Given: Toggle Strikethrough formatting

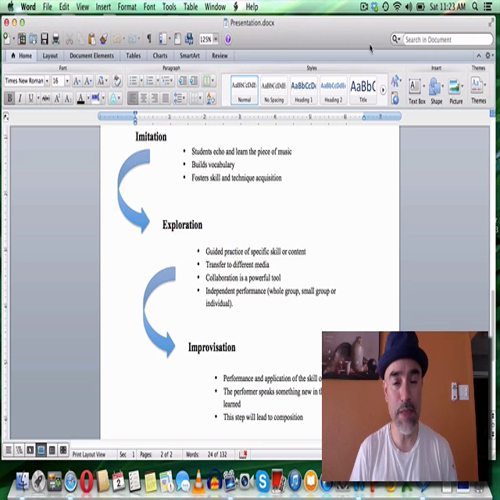Looking at the screenshot, I should [x=46, y=98].
